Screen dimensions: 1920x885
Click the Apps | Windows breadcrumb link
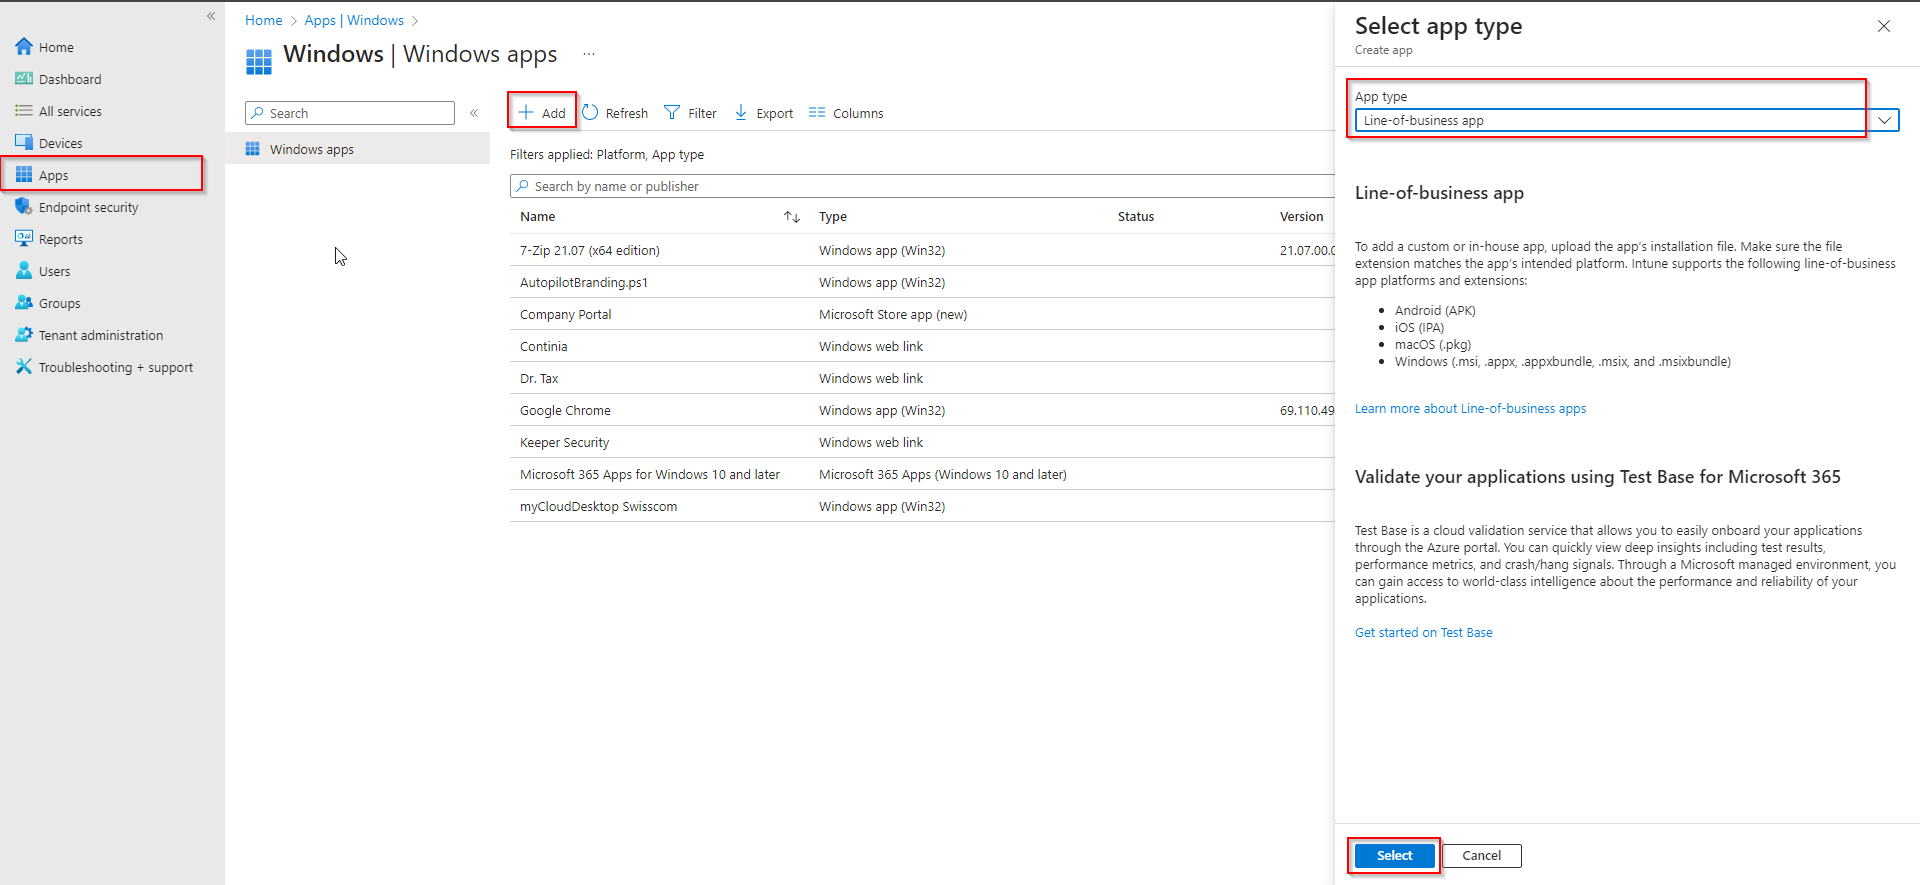click(354, 20)
